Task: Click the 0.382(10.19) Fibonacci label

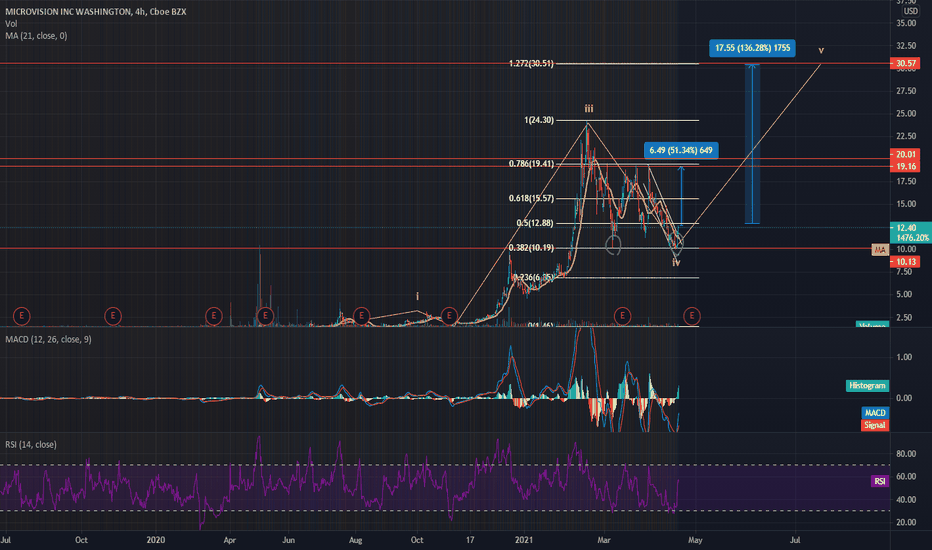Action: [531, 248]
